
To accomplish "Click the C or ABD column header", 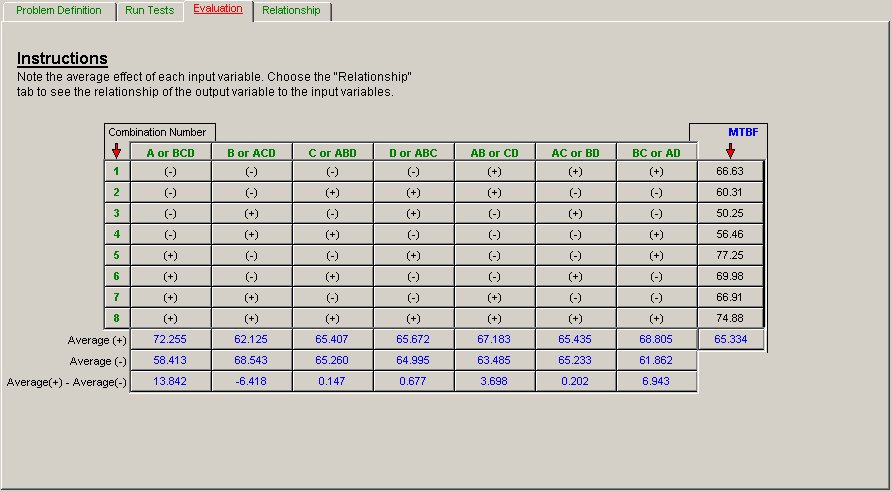I will (x=332, y=153).
